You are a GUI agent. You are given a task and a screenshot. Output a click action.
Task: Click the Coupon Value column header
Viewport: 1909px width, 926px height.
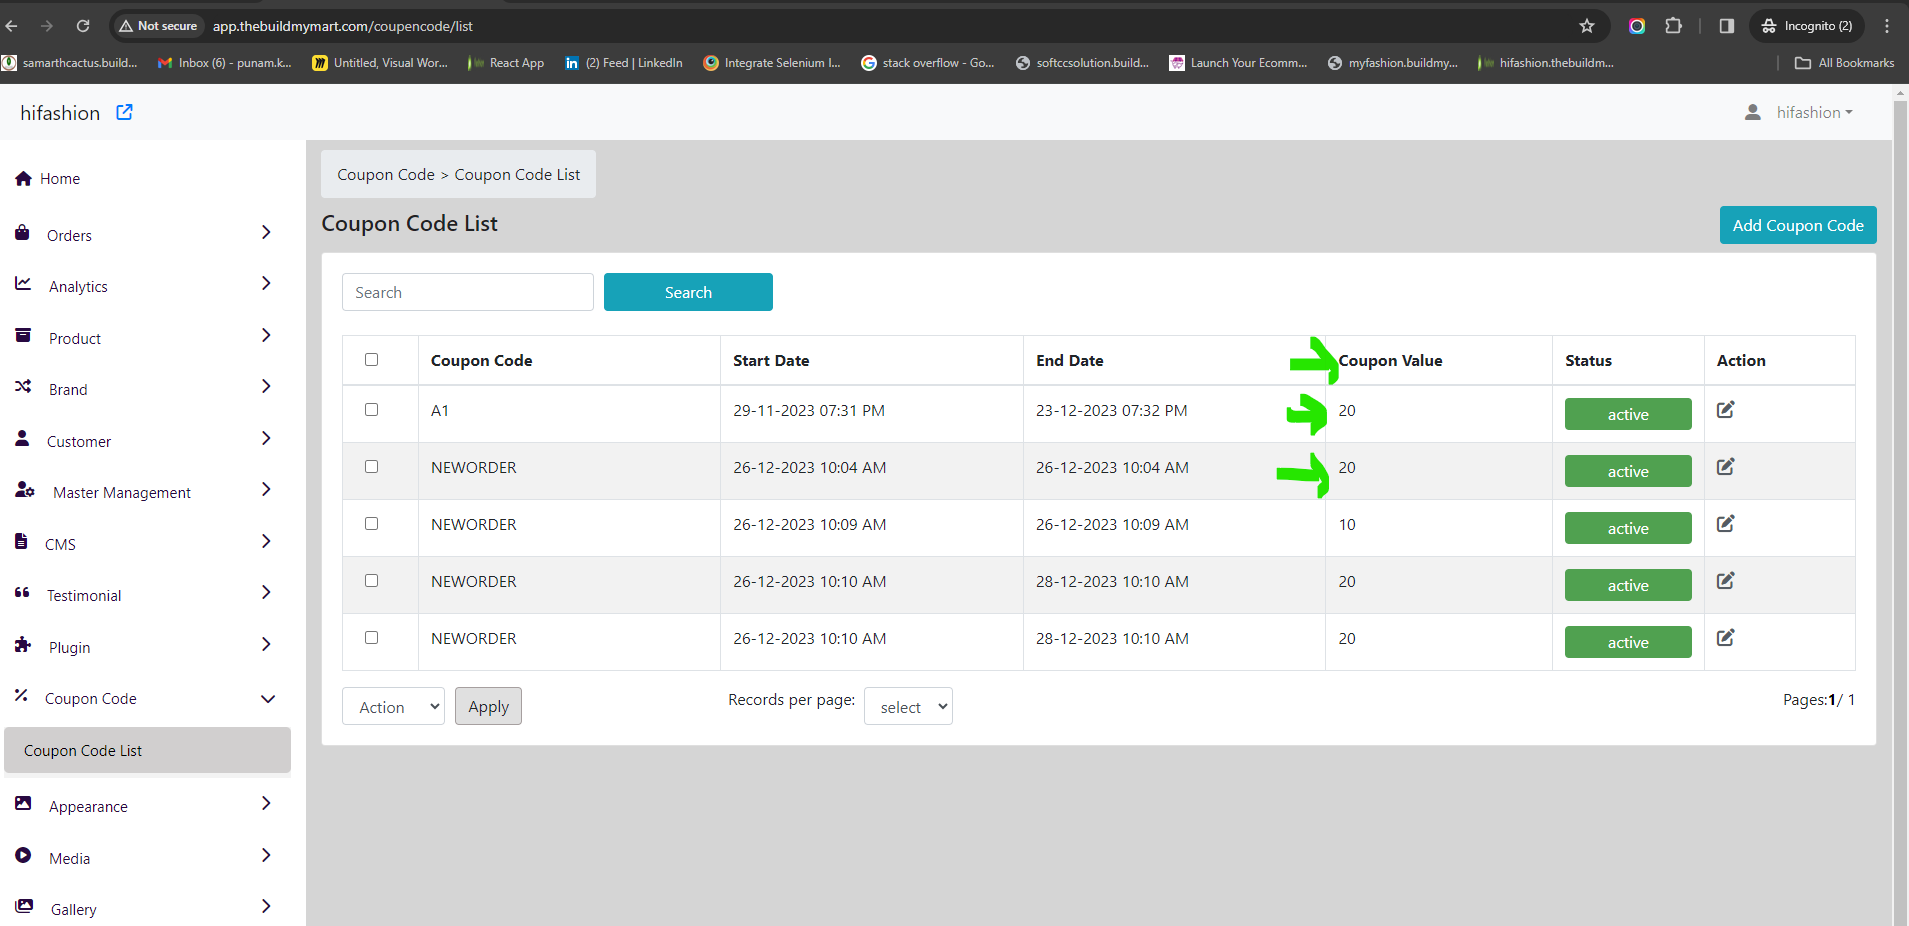[x=1390, y=360]
